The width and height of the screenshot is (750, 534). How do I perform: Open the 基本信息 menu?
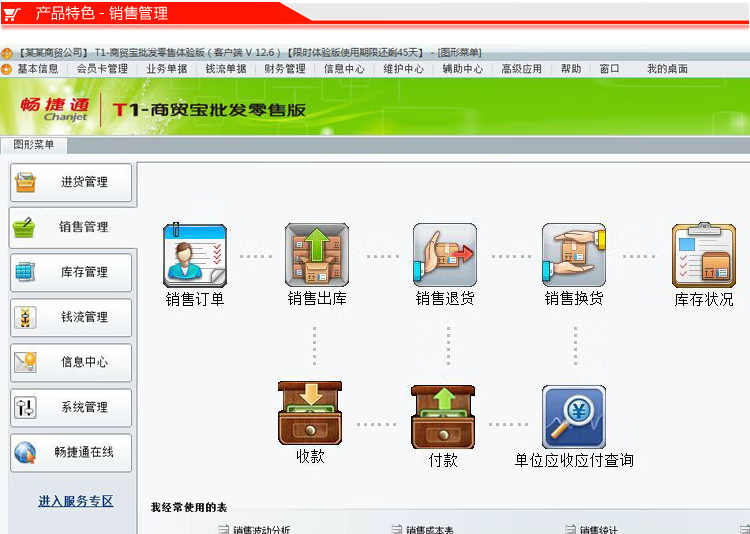(x=38, y=69)
